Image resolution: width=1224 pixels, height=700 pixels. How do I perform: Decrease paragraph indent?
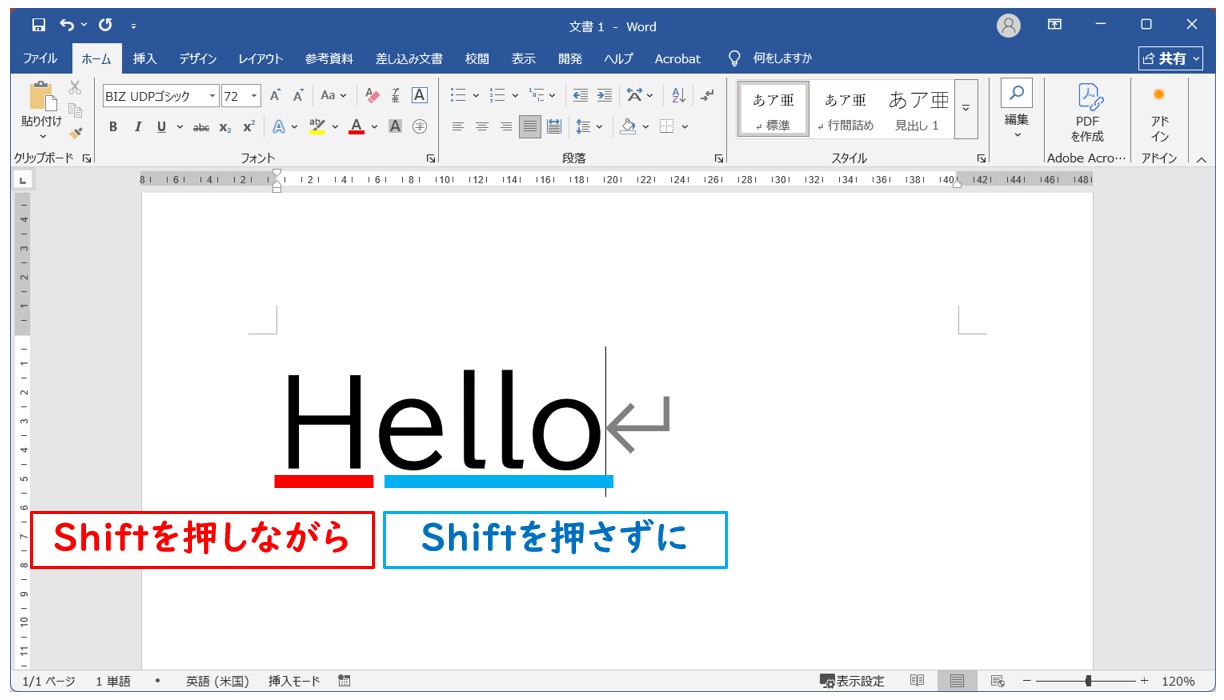(580, 96)
